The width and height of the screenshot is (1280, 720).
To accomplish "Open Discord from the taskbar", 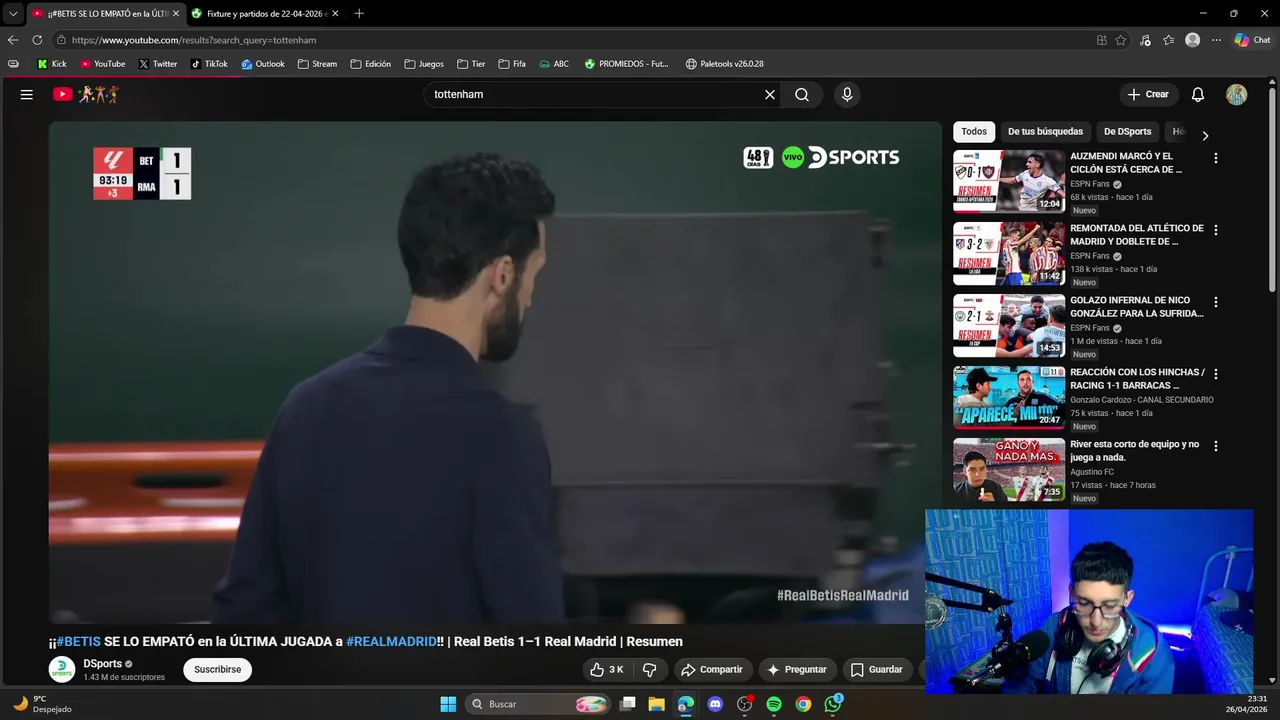I will coord(715,704).
